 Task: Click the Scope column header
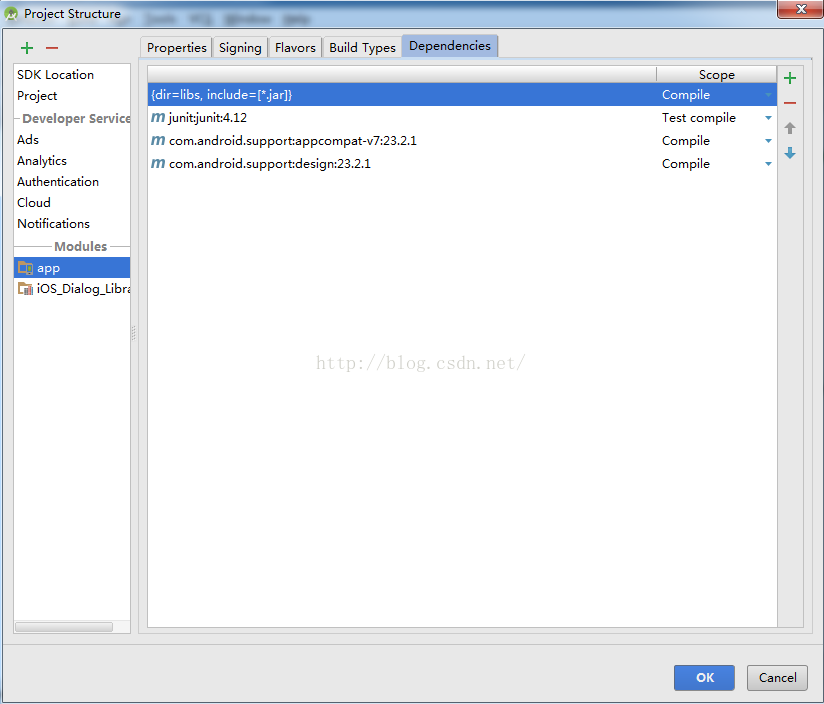716,75
